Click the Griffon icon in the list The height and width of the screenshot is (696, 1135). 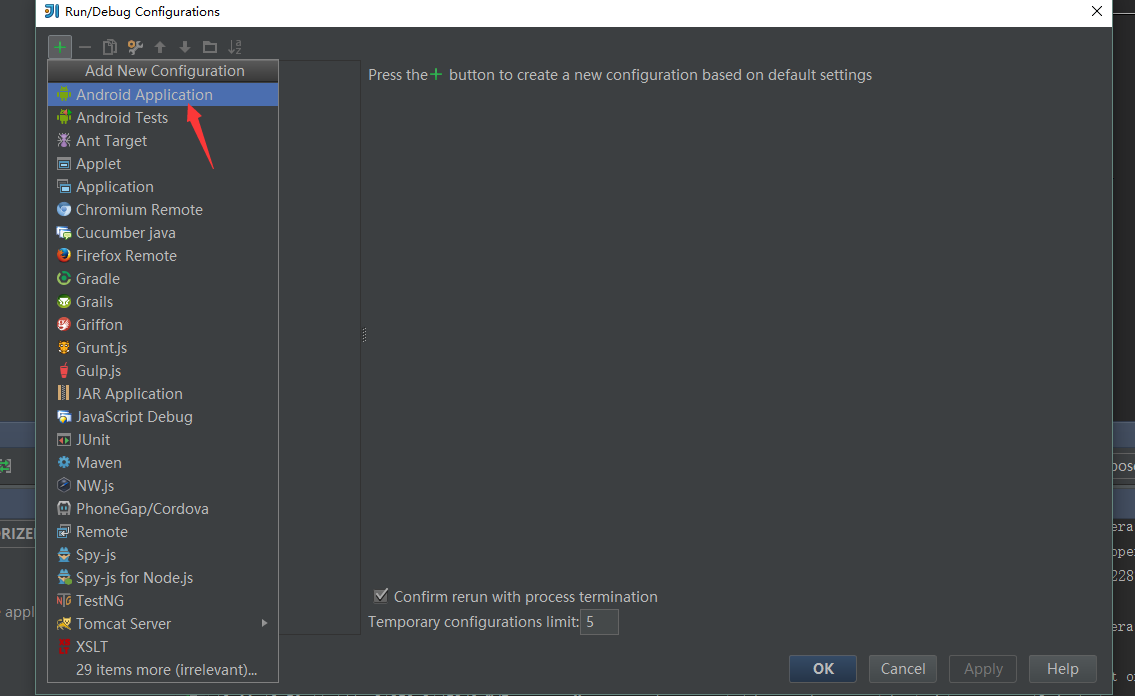(64, 324)
